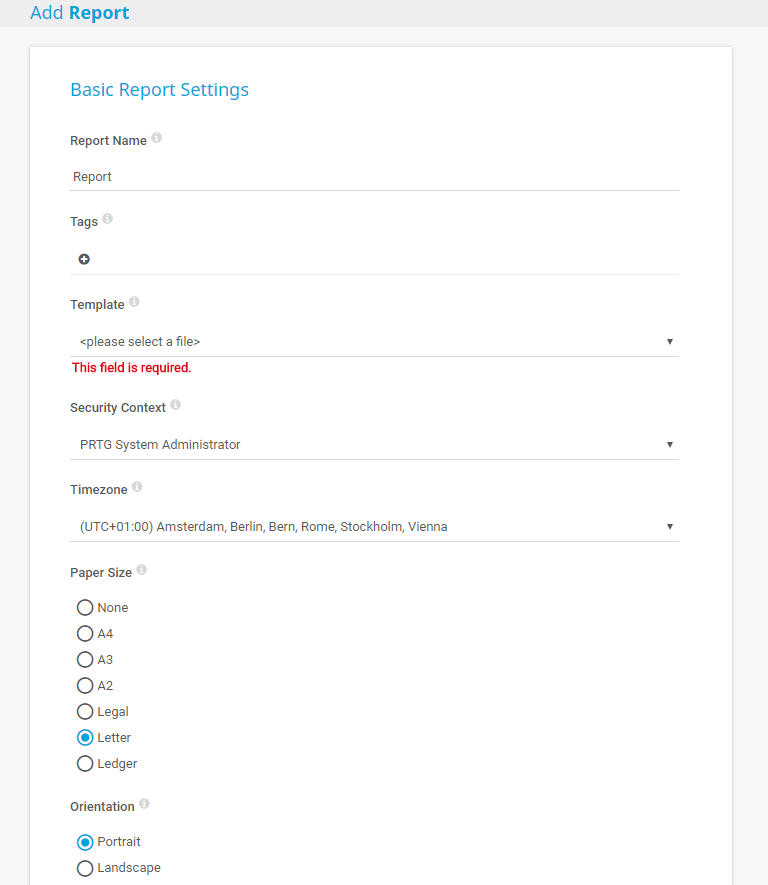Select the A4 paper size option
This screenshot has width=768, height=885.
(x=85, y=633)
